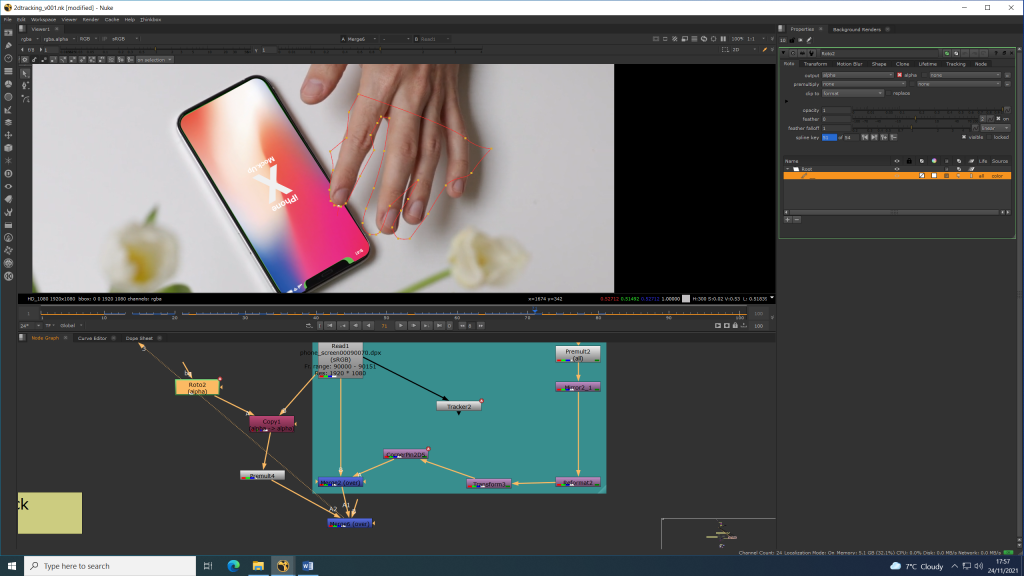Viewport: 1024px width, 576px height.
Task: Play the timeline backward
Action: click(x=368, y=325)
